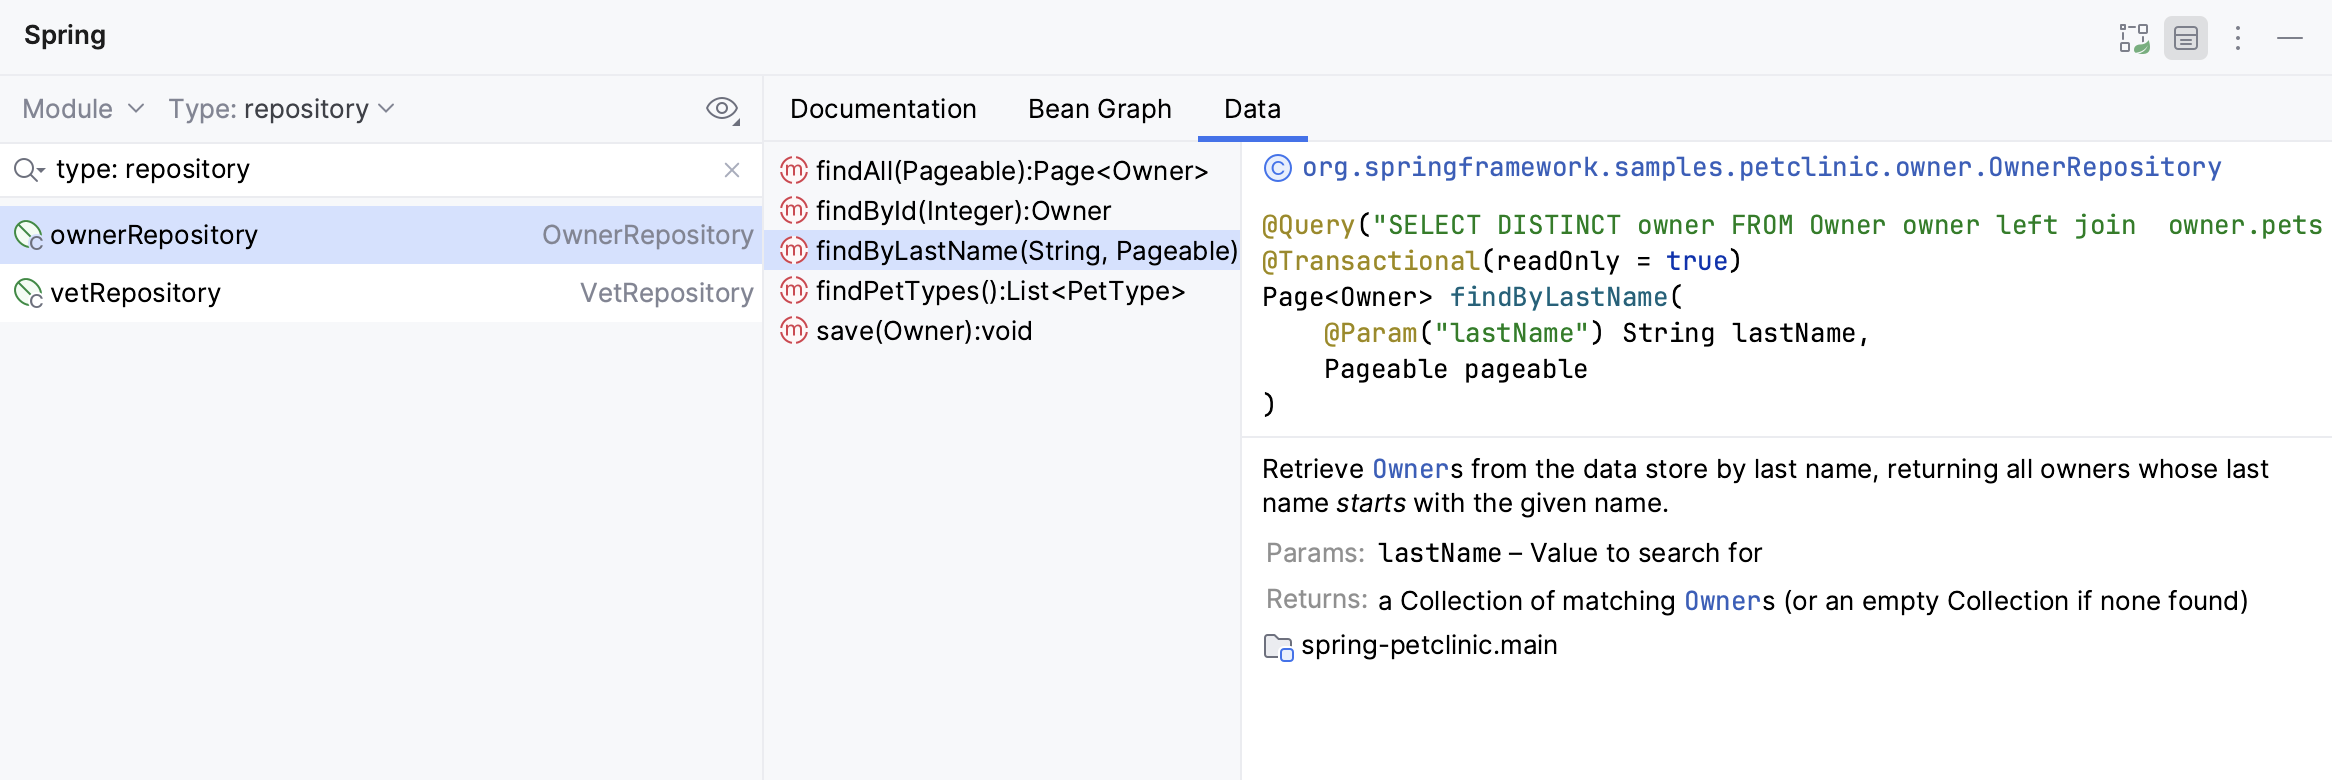The height and width of the screenshot is (780, 2332).
Task: Click the structure diagram icon in the header
Action: [x=2134, y=39]
